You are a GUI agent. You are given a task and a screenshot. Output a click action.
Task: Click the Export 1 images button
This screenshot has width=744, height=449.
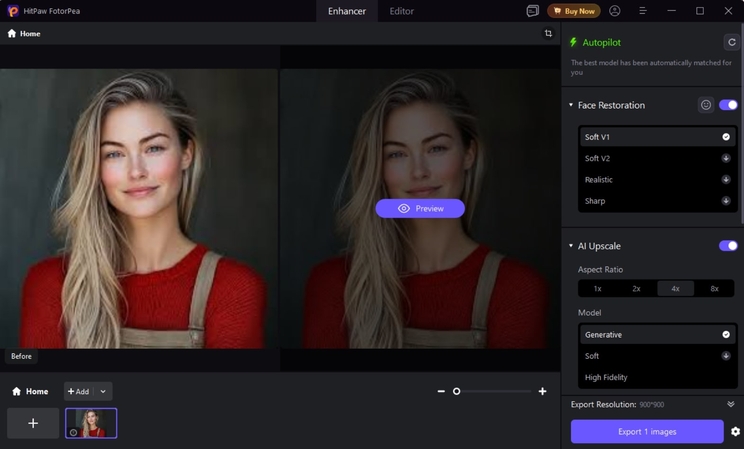point(646,431)
